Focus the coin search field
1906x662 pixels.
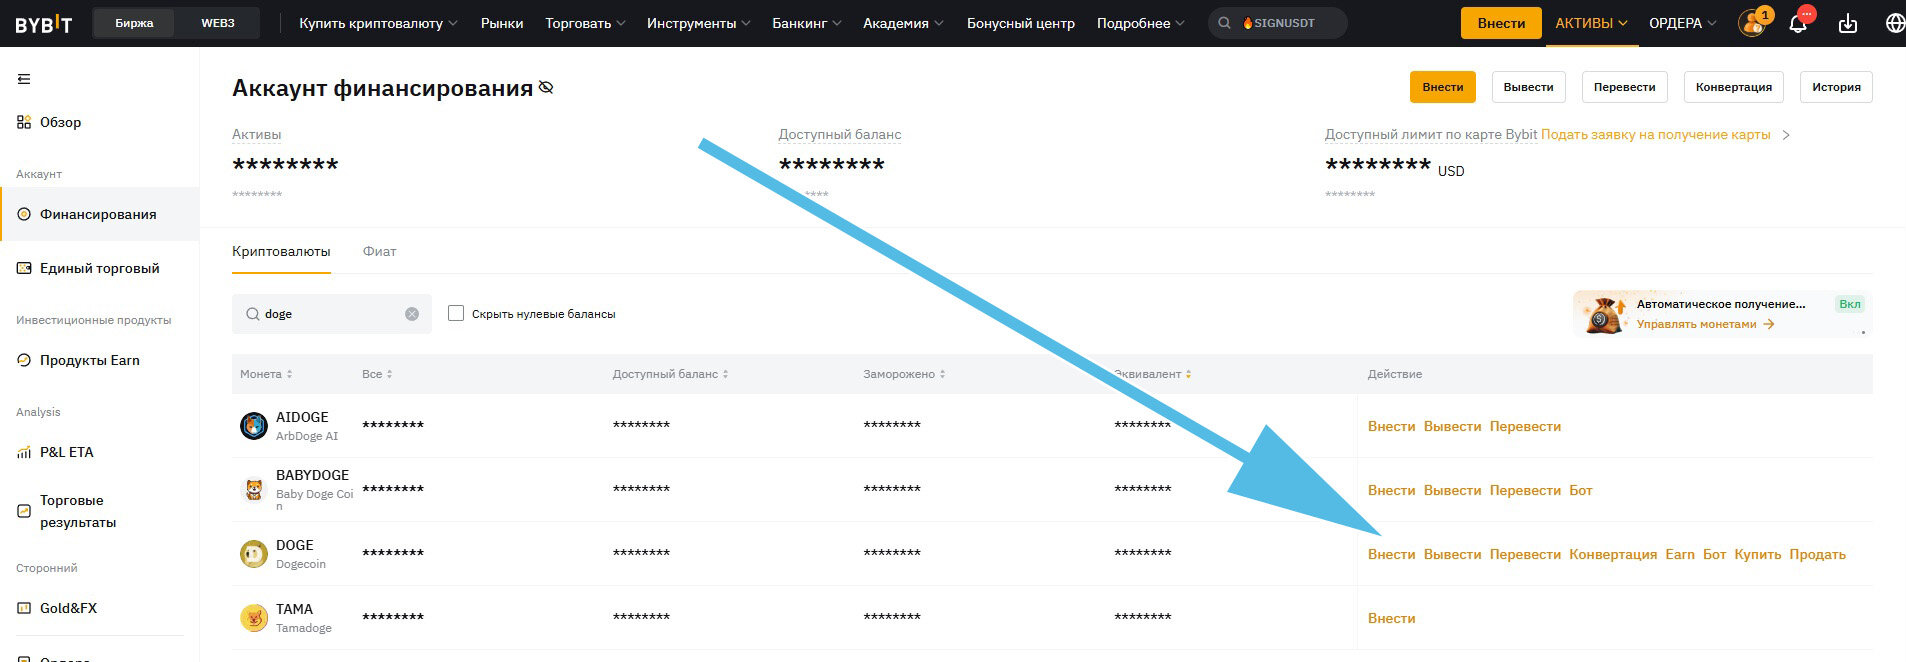(x=332, y=314)
